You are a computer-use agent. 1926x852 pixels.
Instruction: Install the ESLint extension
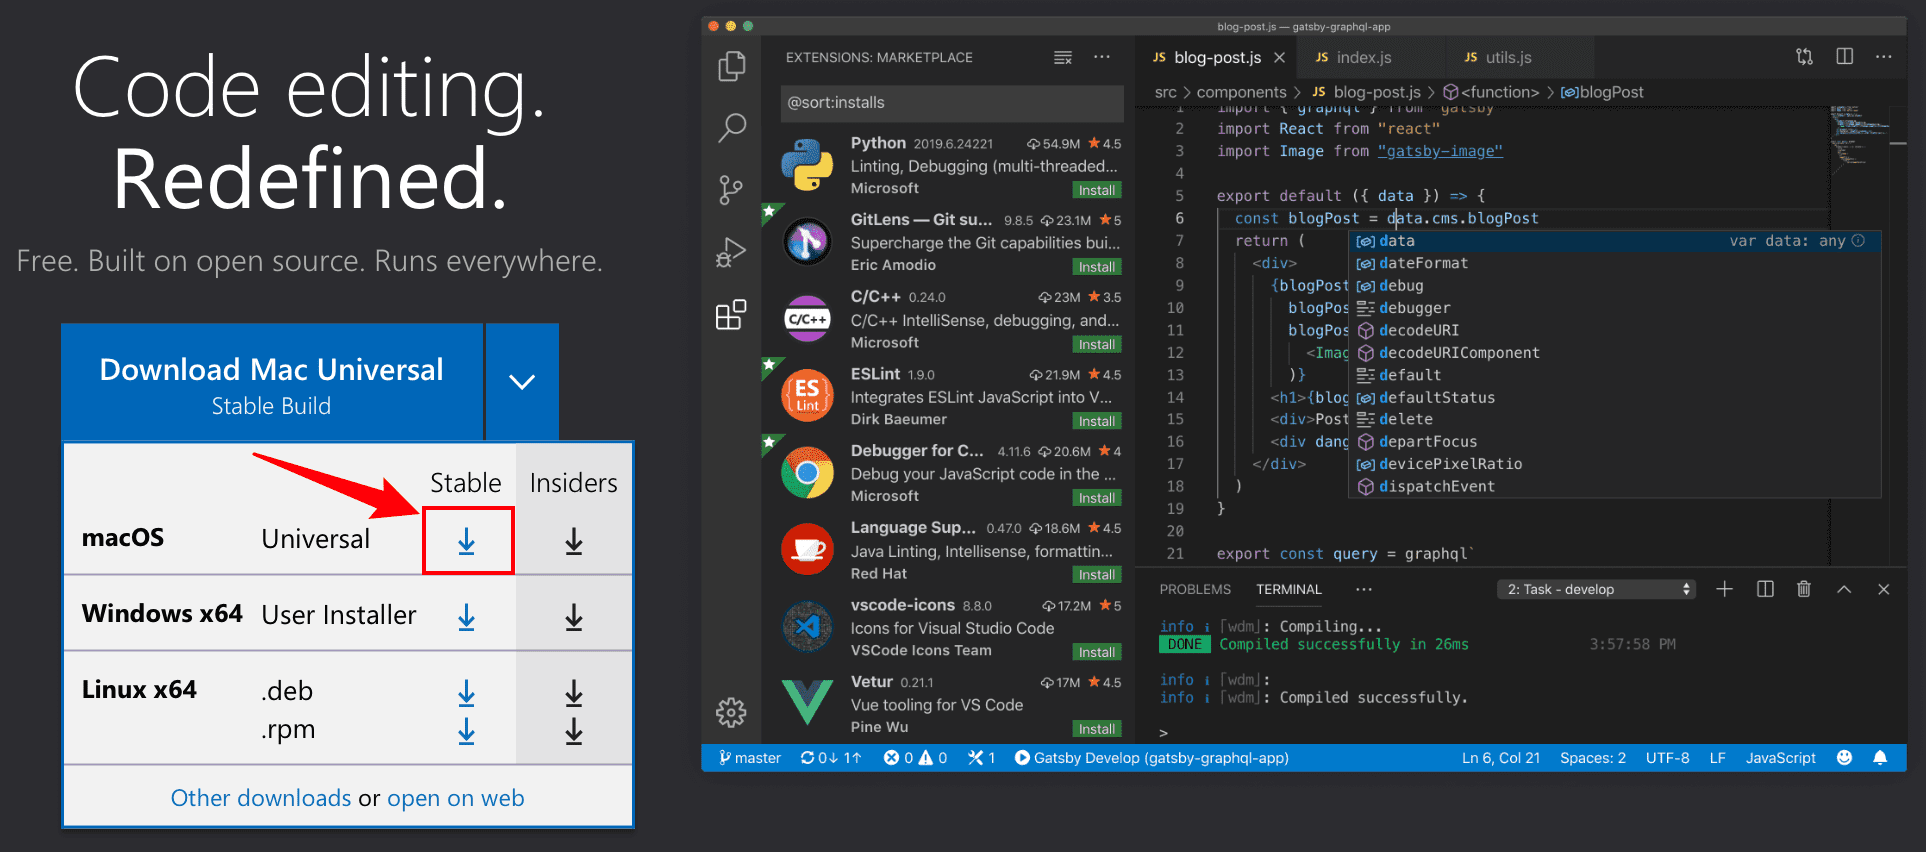click(x=1097, y=421)
